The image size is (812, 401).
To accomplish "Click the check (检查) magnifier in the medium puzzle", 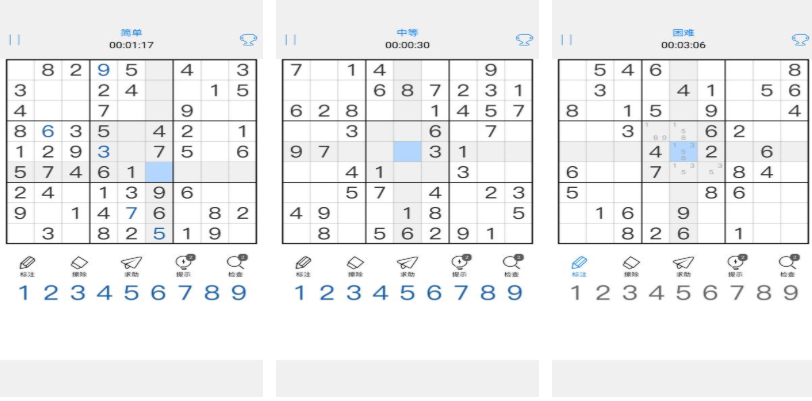I will click(512, 265).
